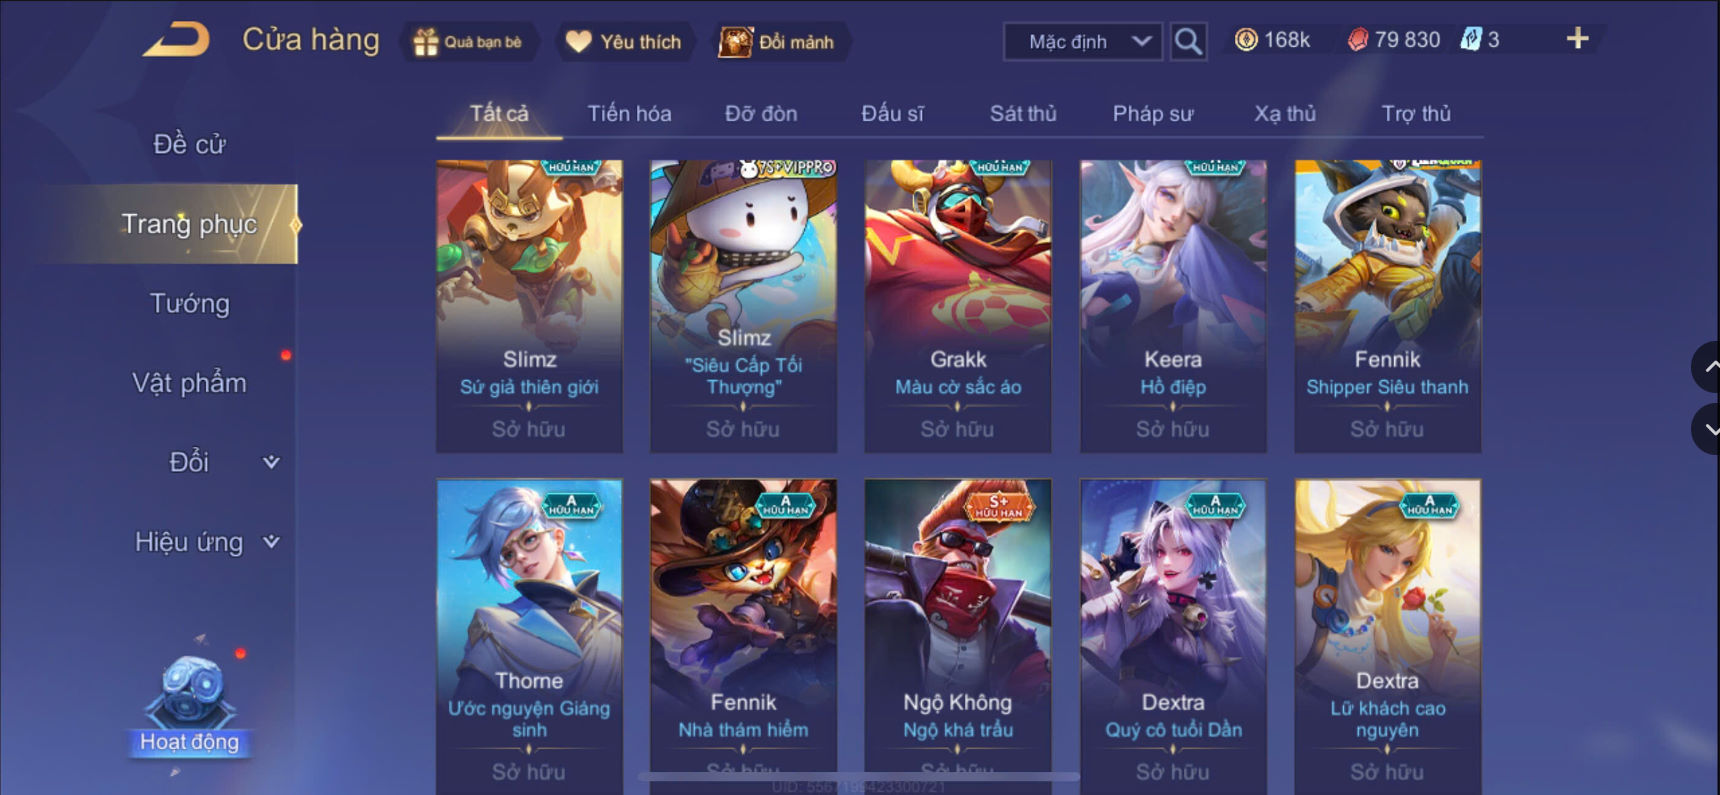The height and width of the screenshot is (795, 1720).
Task: Select the Grakk Màu cờ sắc áo card
Action: tap(958, 306)
